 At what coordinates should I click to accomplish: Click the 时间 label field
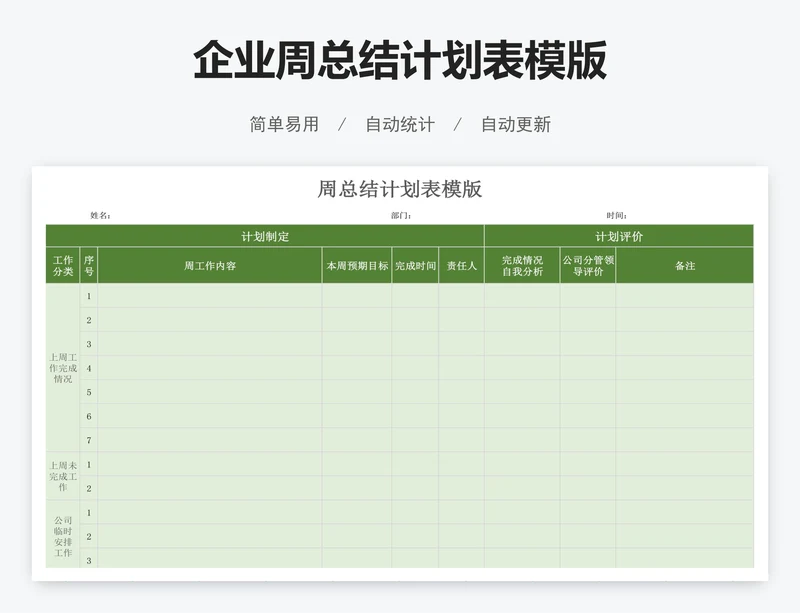point(617,215)
